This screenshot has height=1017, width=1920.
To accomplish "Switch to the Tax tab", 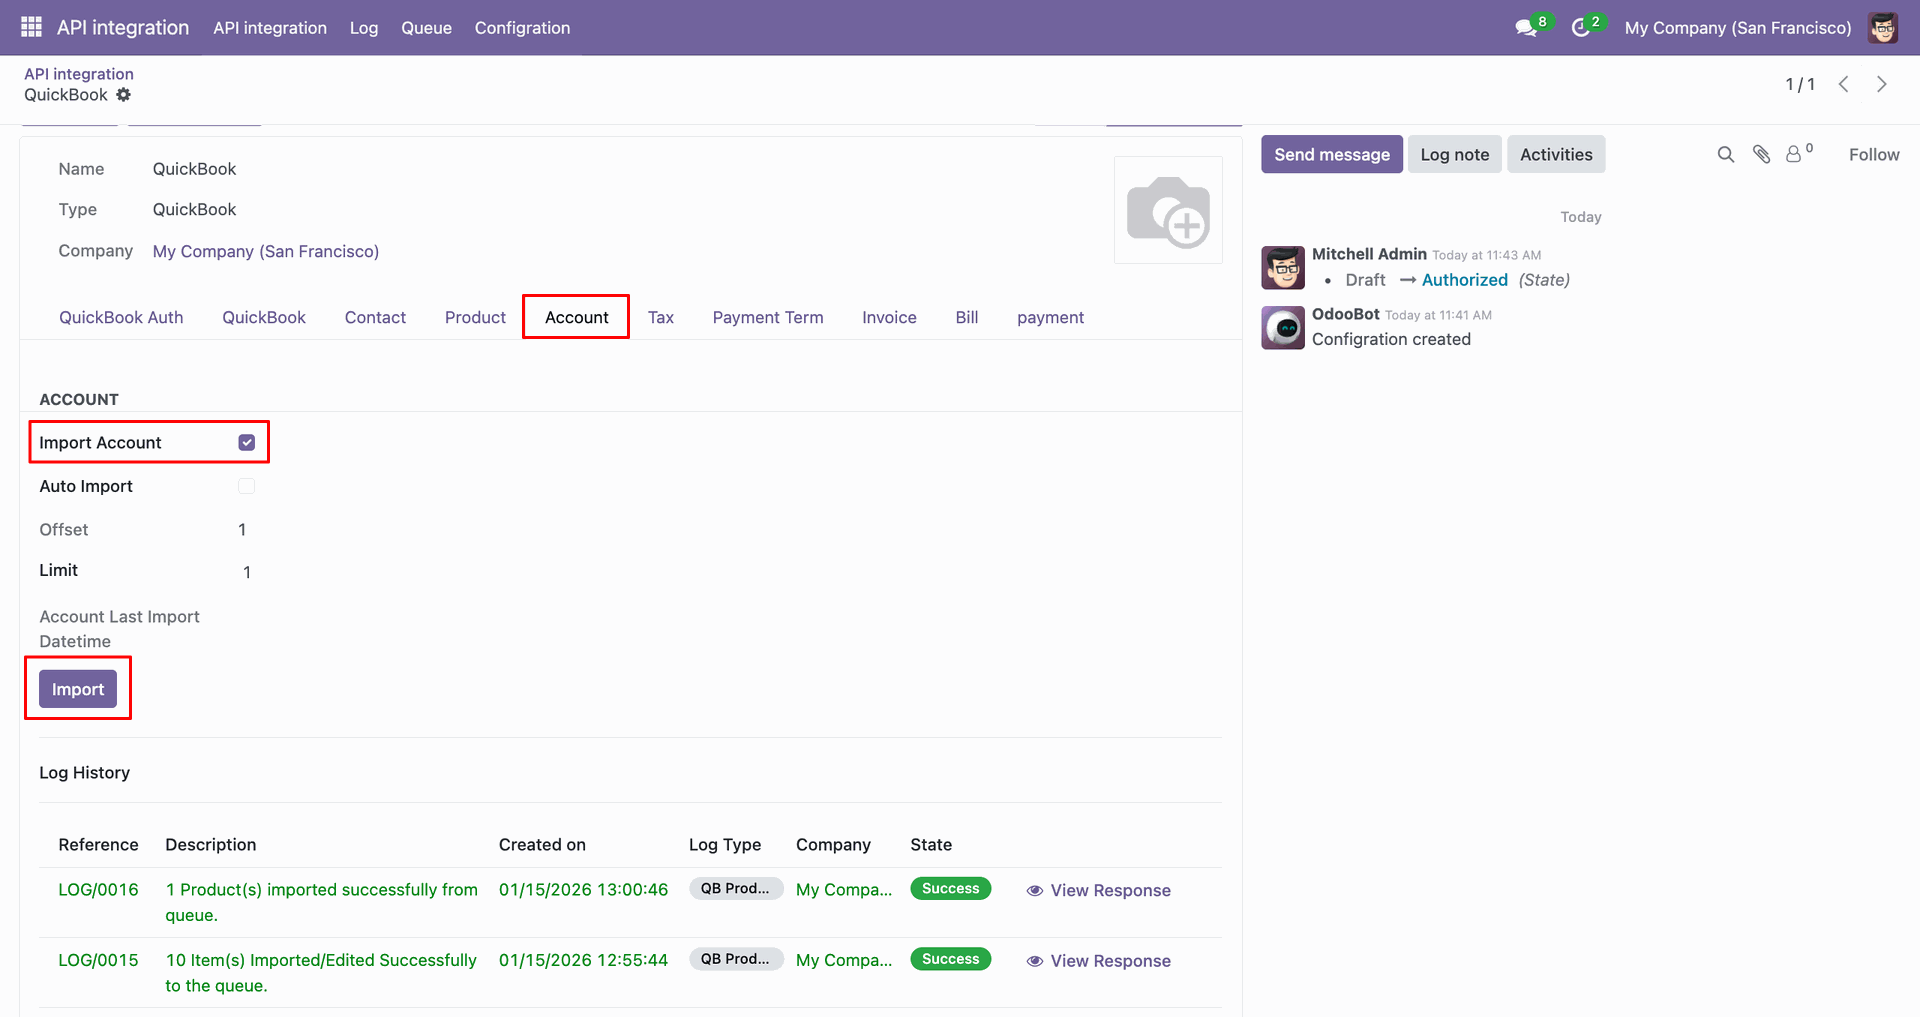I will [x=661, y=317].
